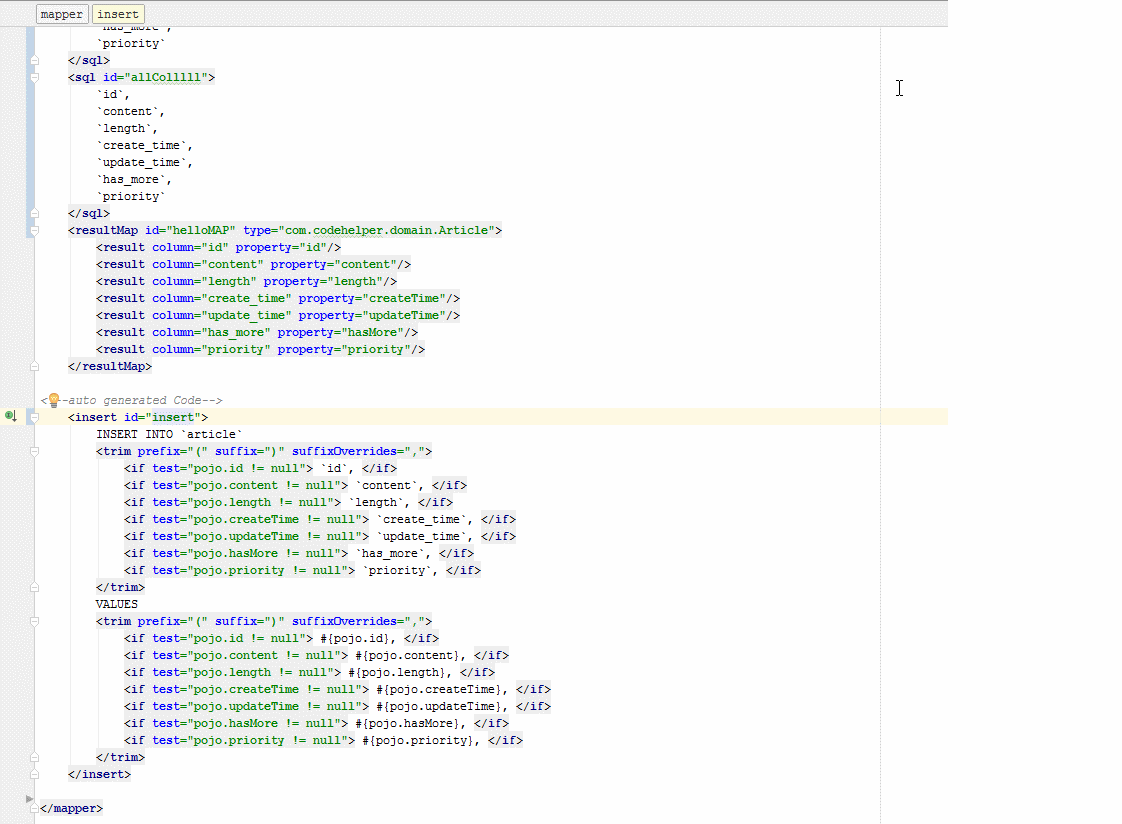1122x824 pixels.
Task: Click fold marker at closing mapper tag
Action: point(35,808)
